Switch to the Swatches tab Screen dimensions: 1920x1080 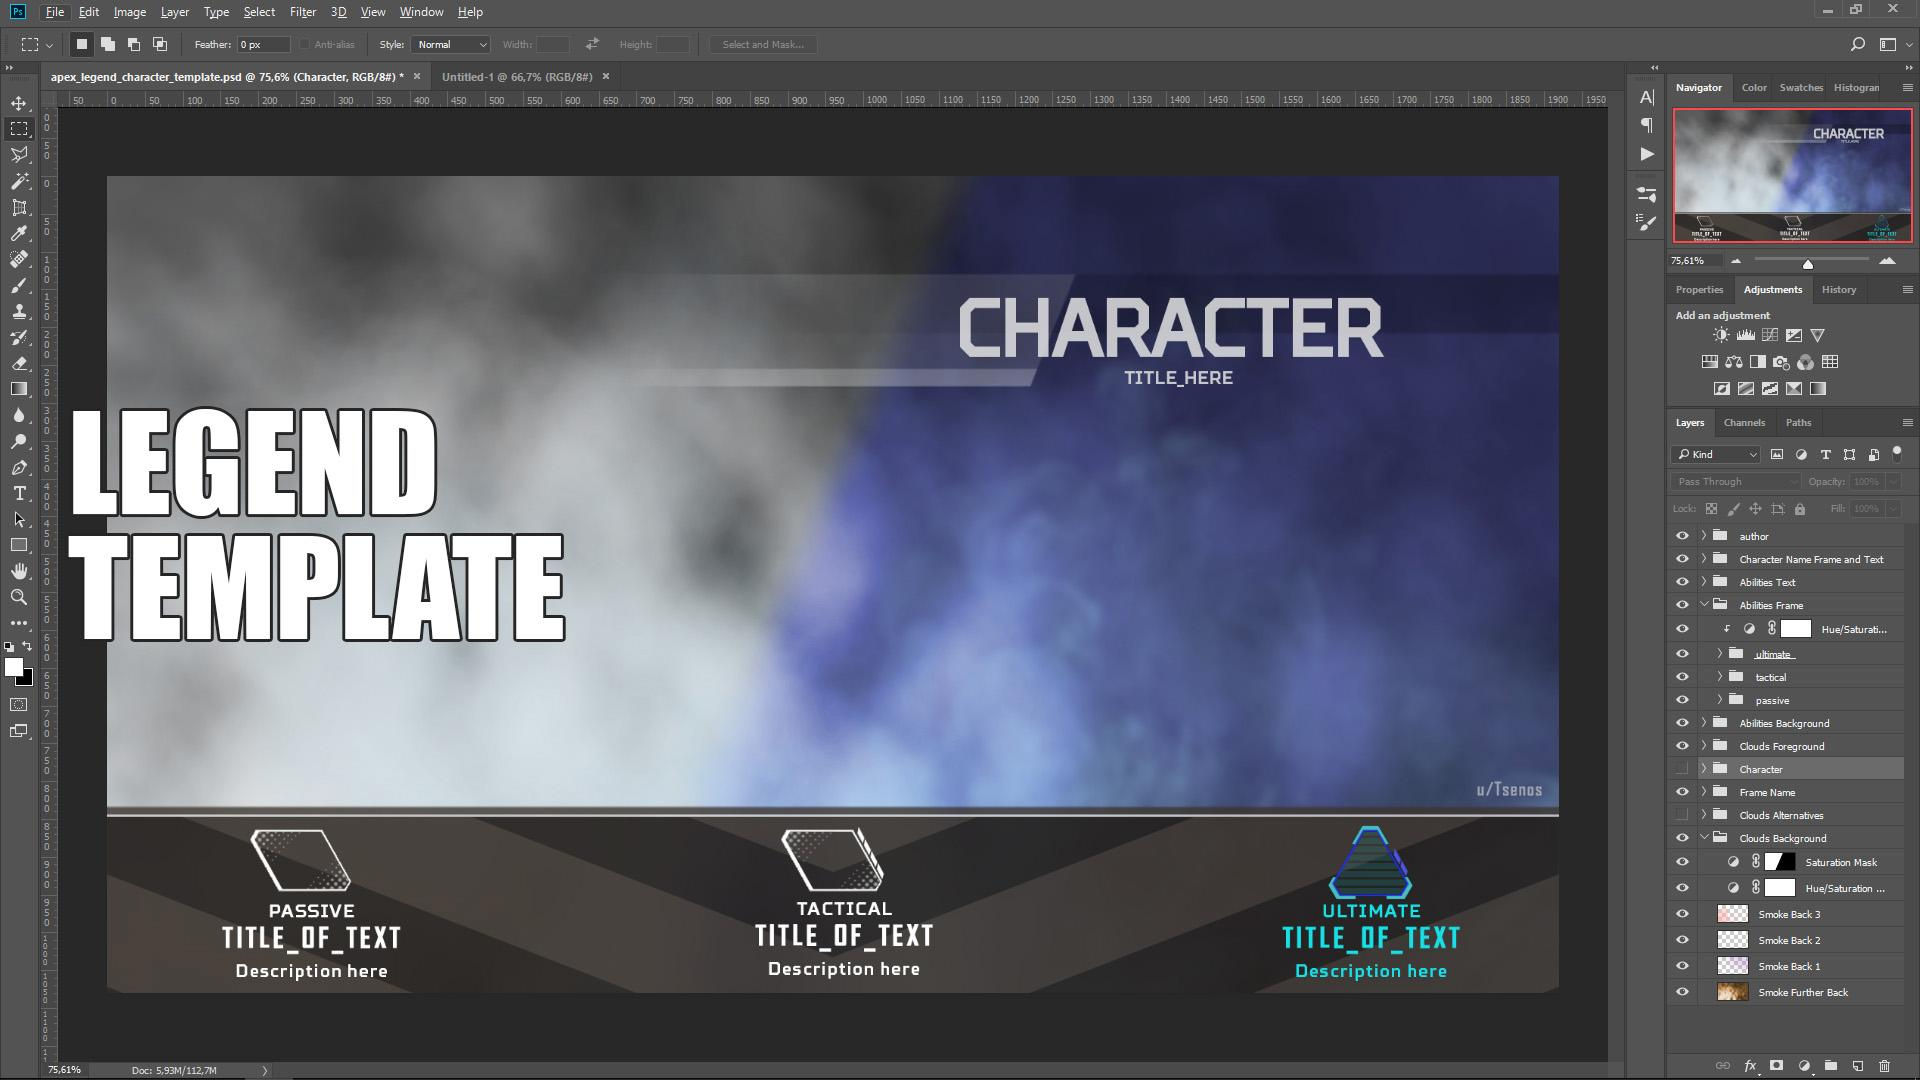pos(1801,87)
